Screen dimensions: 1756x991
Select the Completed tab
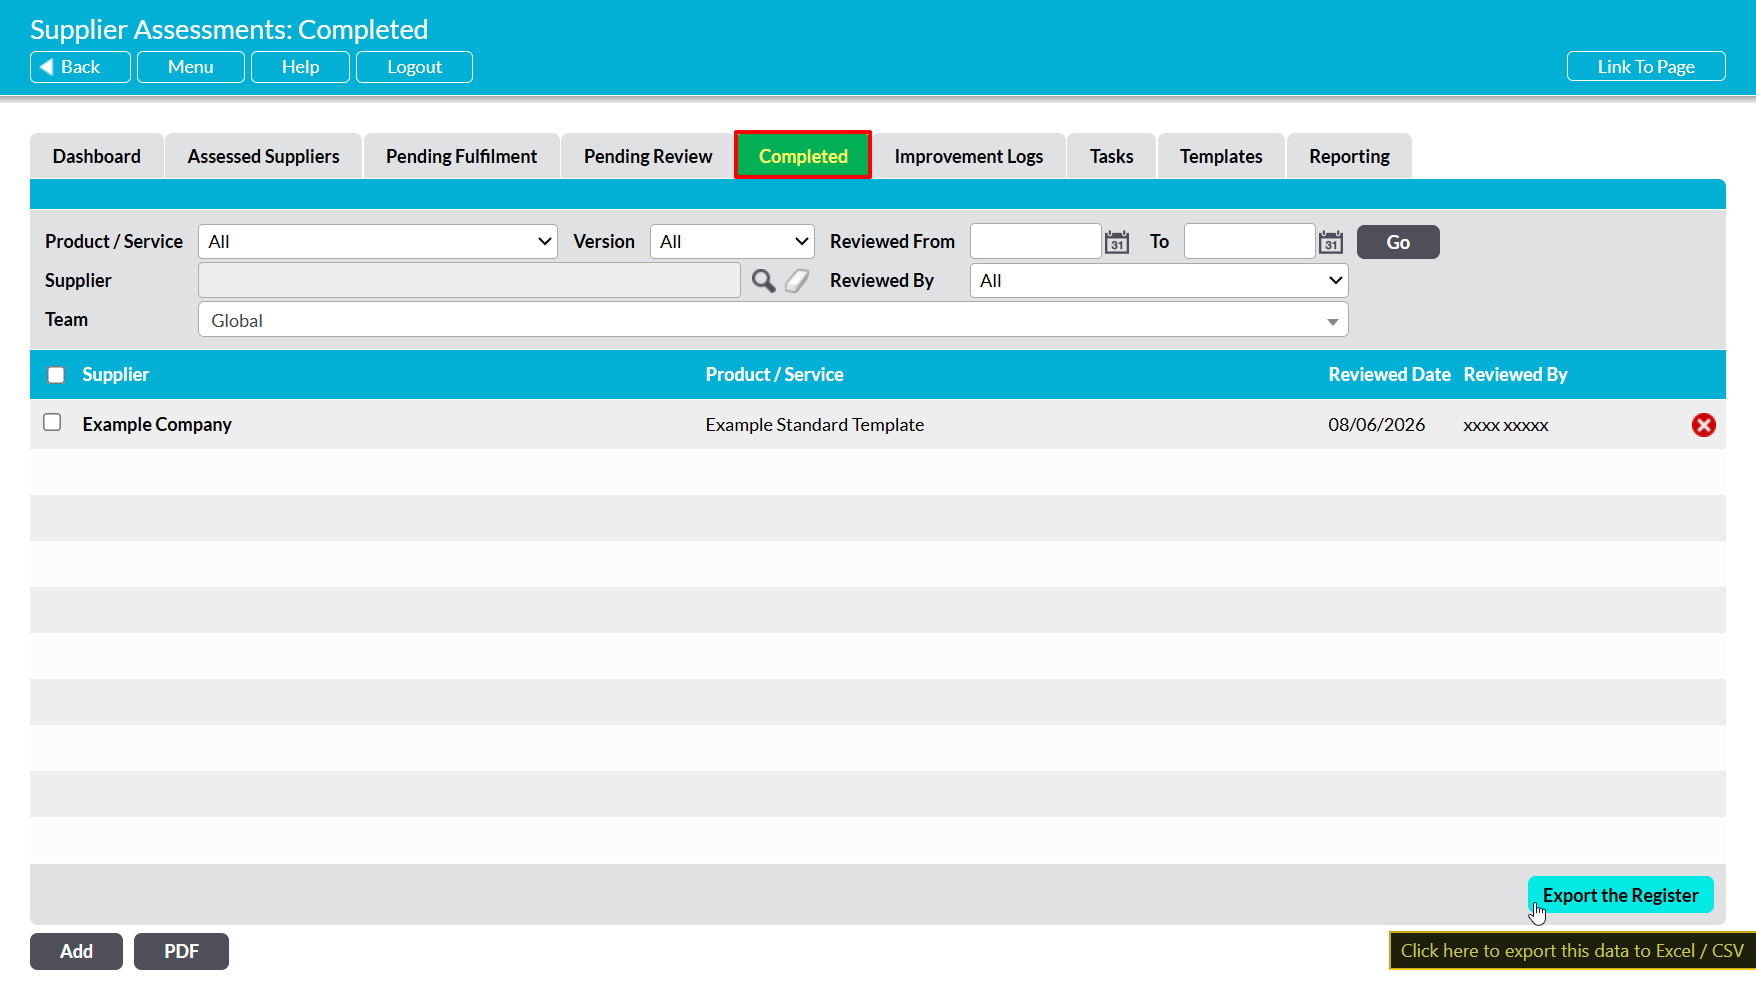(x=803, y=156)
